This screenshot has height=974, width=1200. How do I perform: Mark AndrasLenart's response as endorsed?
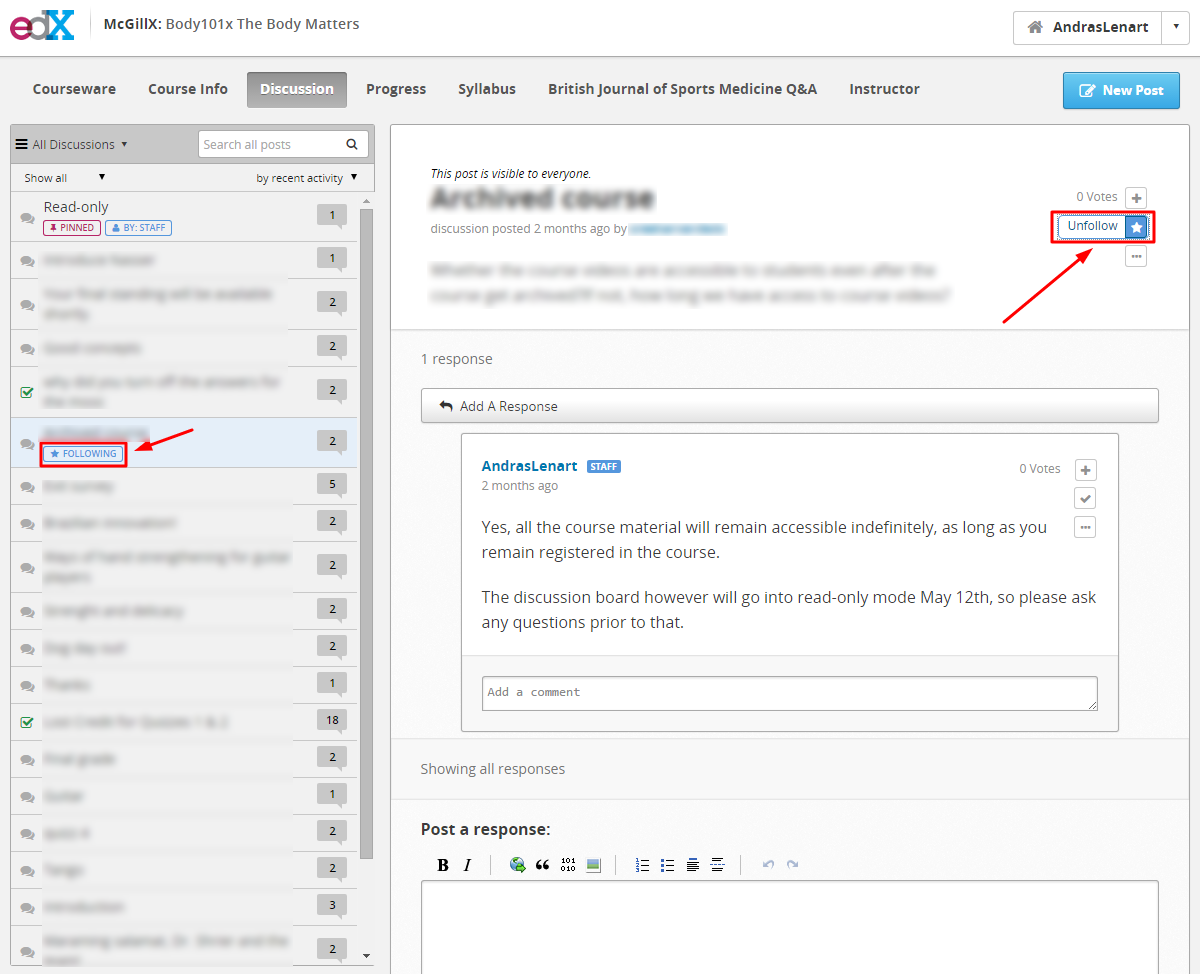1085,498
